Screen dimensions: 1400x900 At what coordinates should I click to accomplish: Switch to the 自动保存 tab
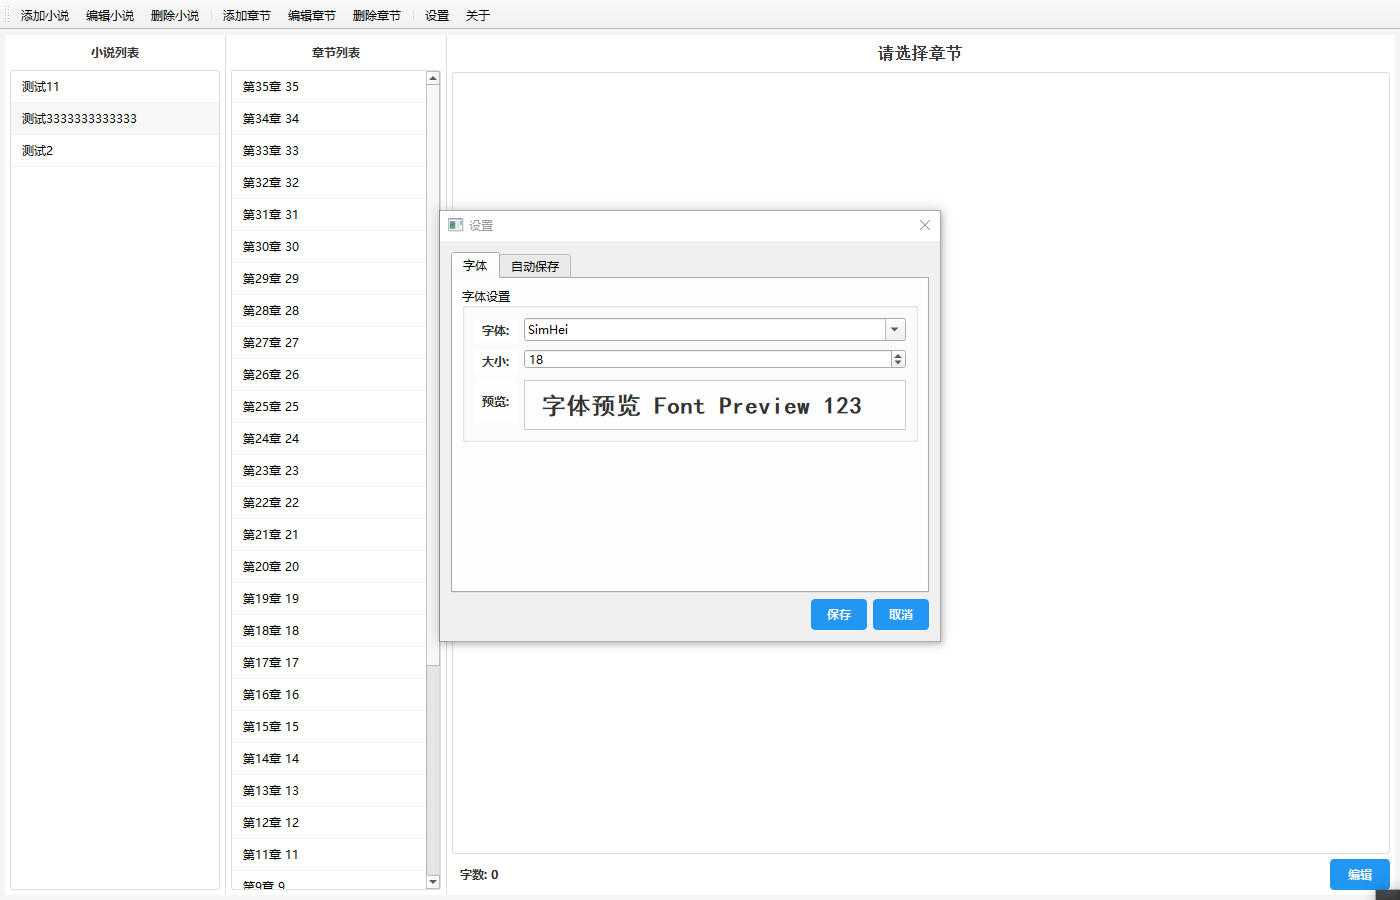pos(535,266)
